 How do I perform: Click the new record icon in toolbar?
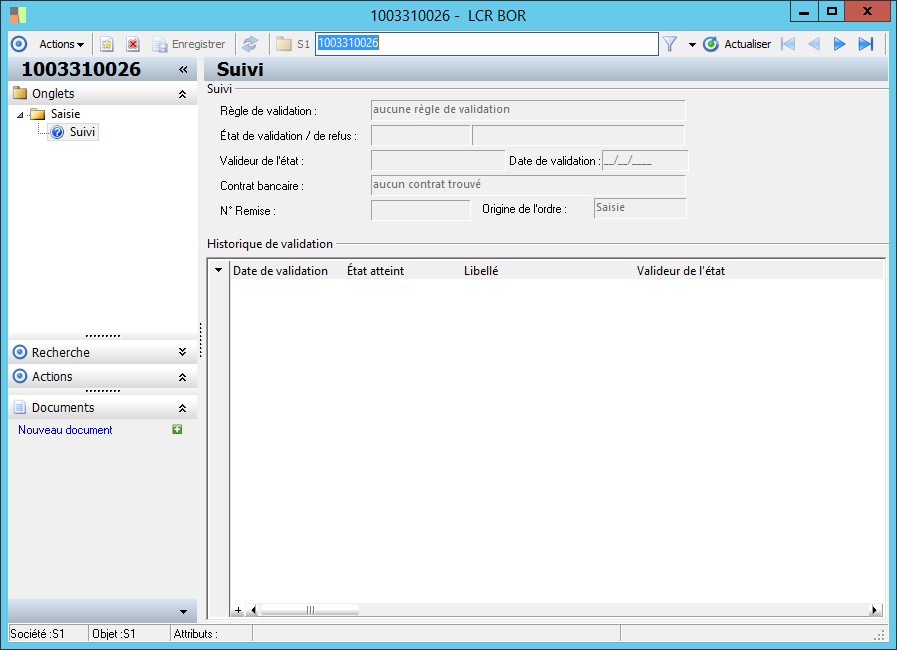tap(107, 44)
